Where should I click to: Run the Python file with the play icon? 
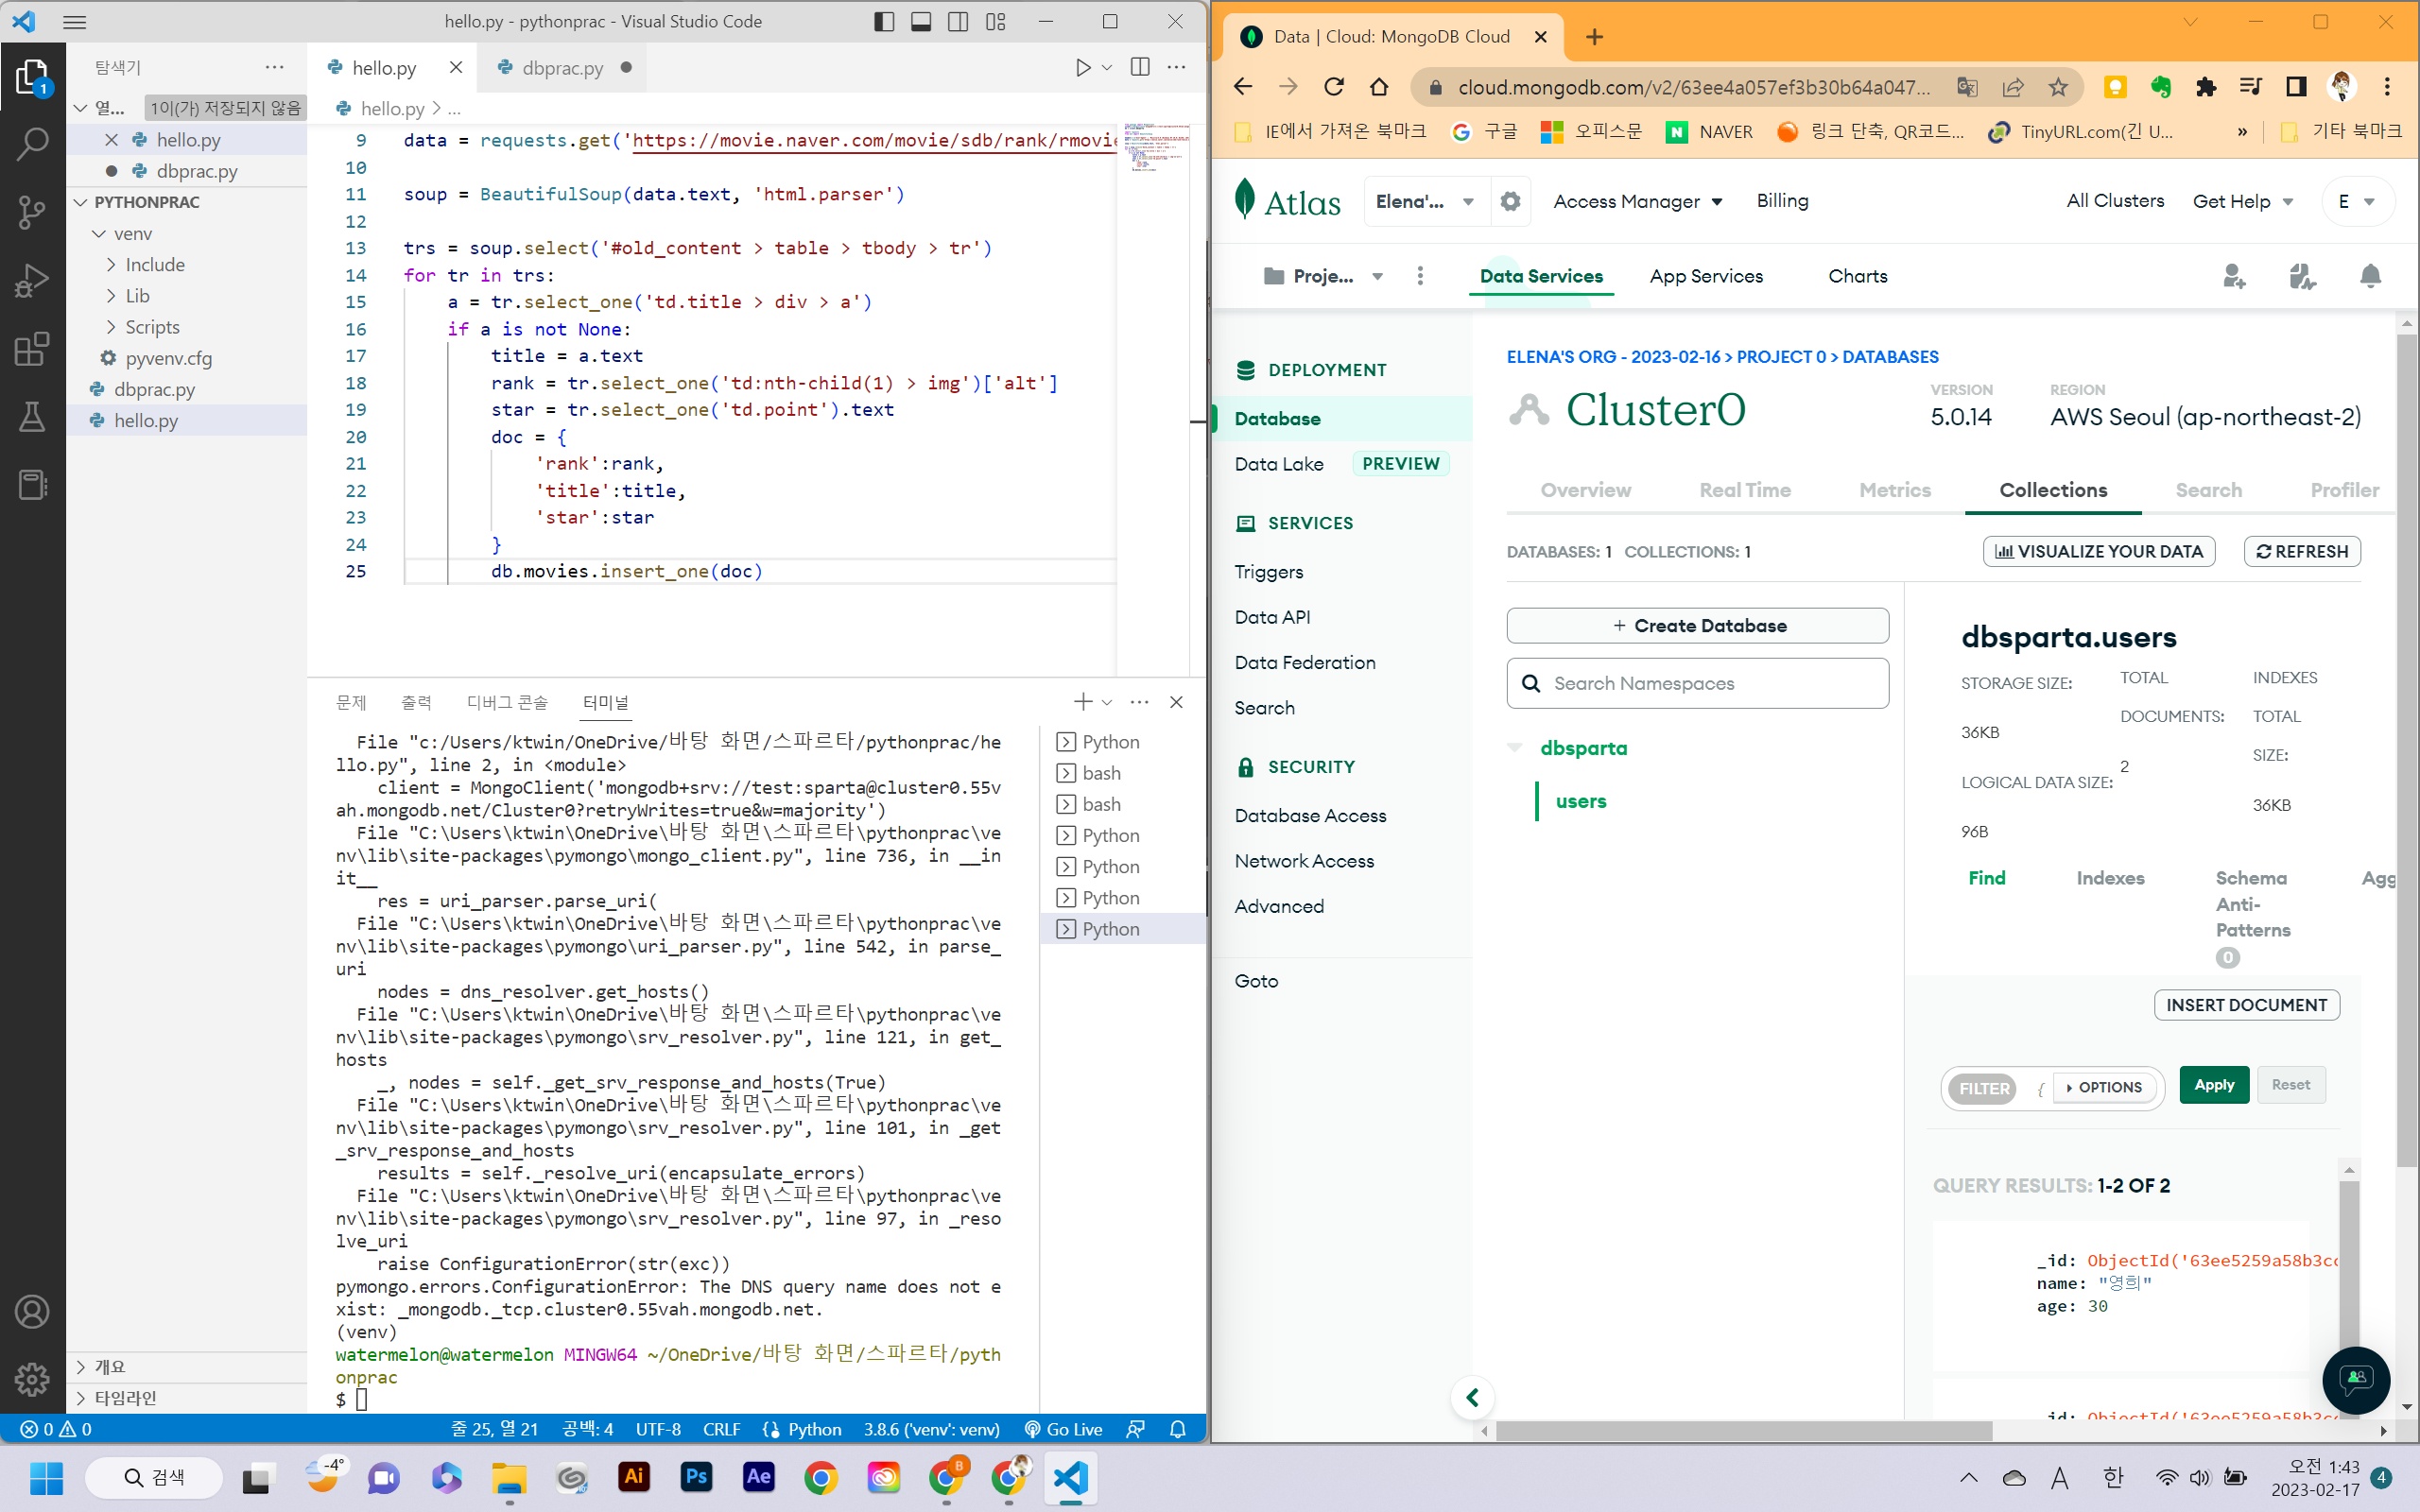pyautogui.click(x=1083, y=67)
